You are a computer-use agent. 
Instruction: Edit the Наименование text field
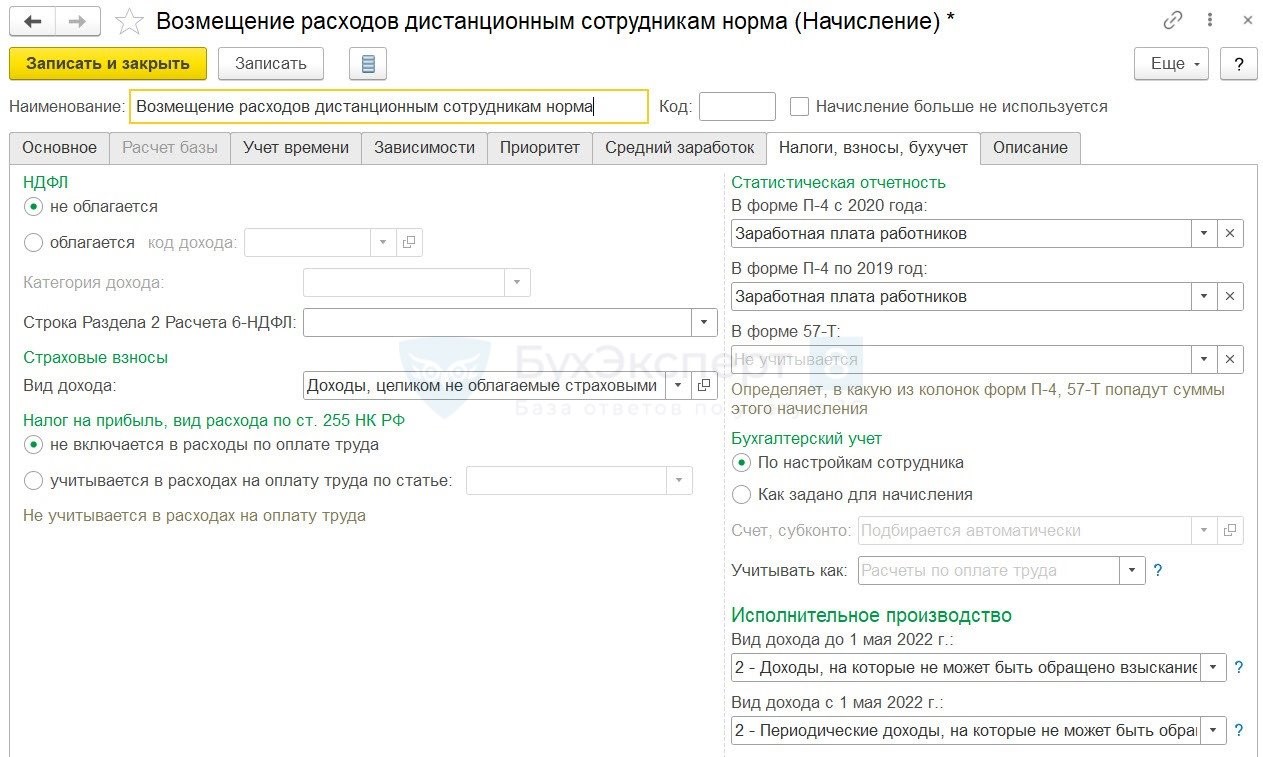pyautogui.click(x=389, y=107)
